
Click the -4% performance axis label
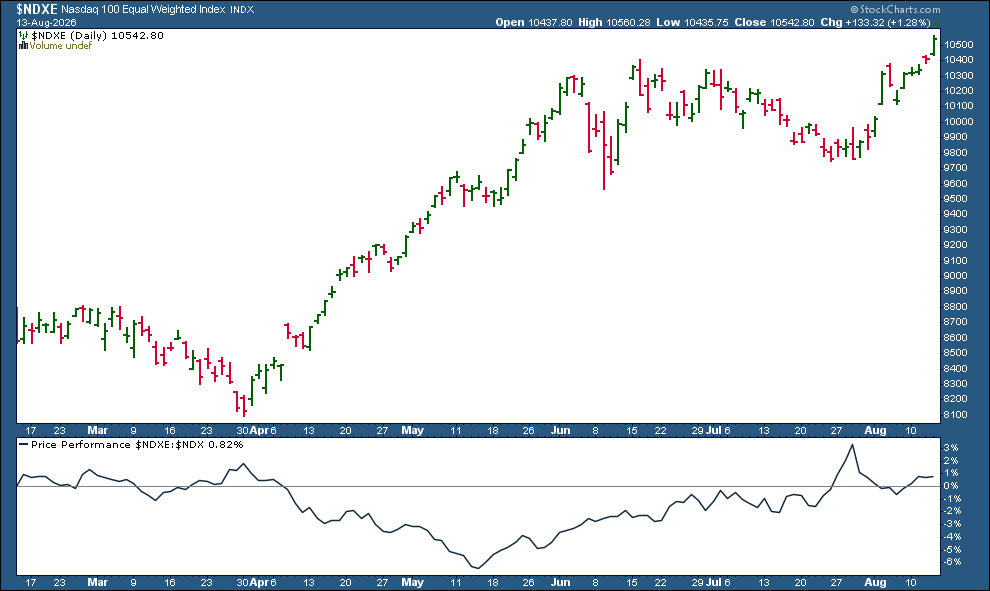[x=953, y=537]
